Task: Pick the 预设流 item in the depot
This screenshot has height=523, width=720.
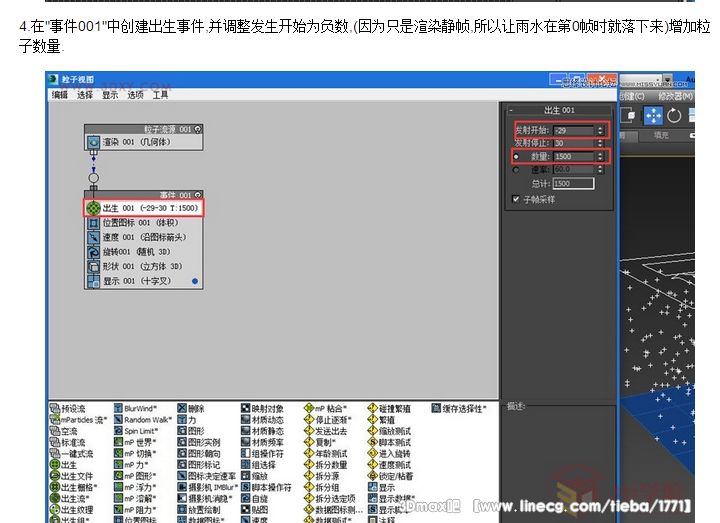Action: (x=68, y=409)
